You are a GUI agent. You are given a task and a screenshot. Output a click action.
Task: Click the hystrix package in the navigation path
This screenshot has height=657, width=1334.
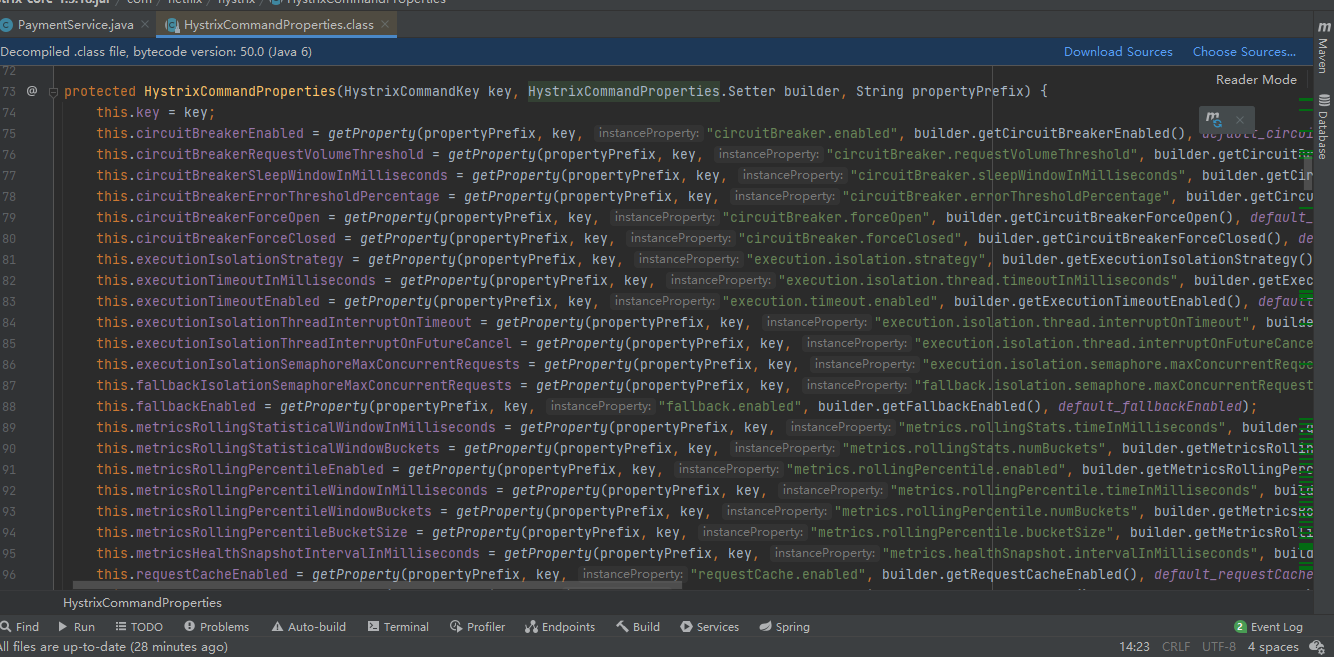(236, 2)
